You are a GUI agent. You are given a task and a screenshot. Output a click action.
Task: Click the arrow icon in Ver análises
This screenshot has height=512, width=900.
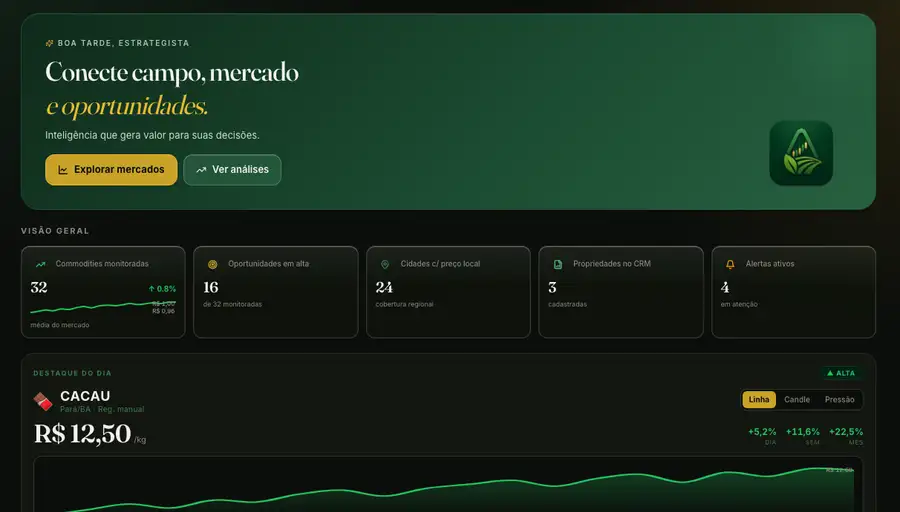point(201,170)
